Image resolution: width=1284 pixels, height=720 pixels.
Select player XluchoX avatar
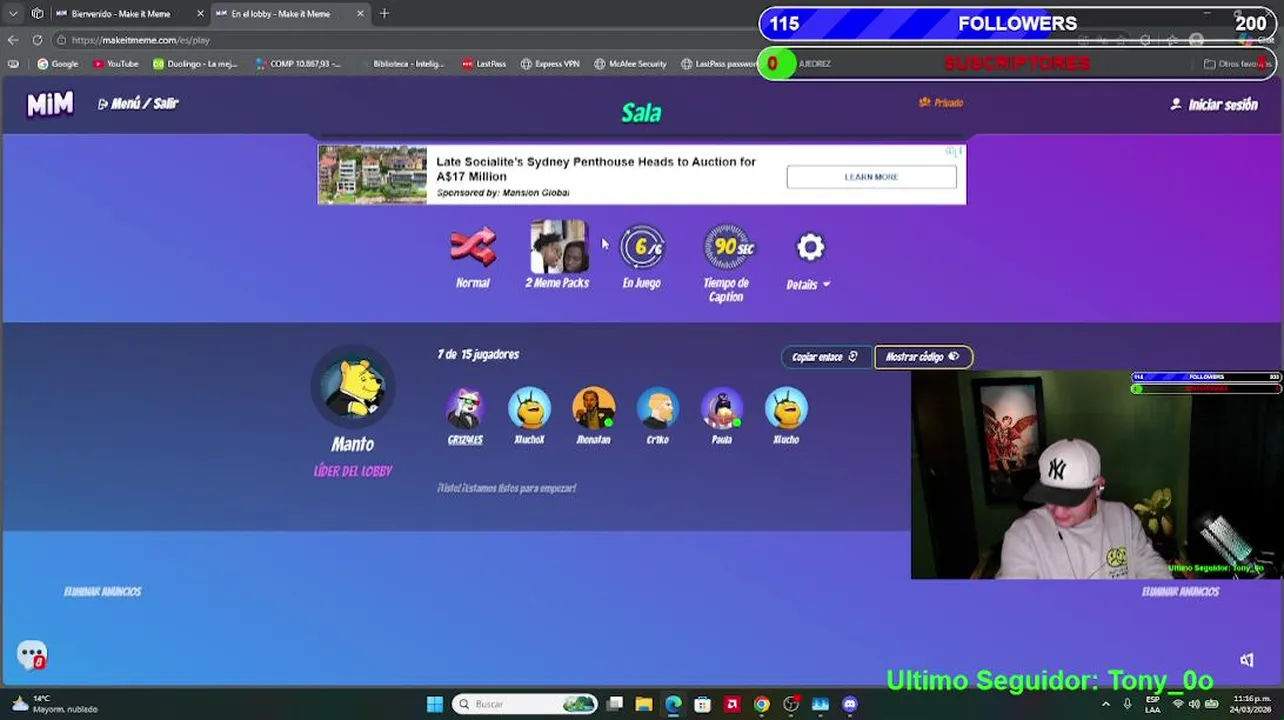[529, 408]
